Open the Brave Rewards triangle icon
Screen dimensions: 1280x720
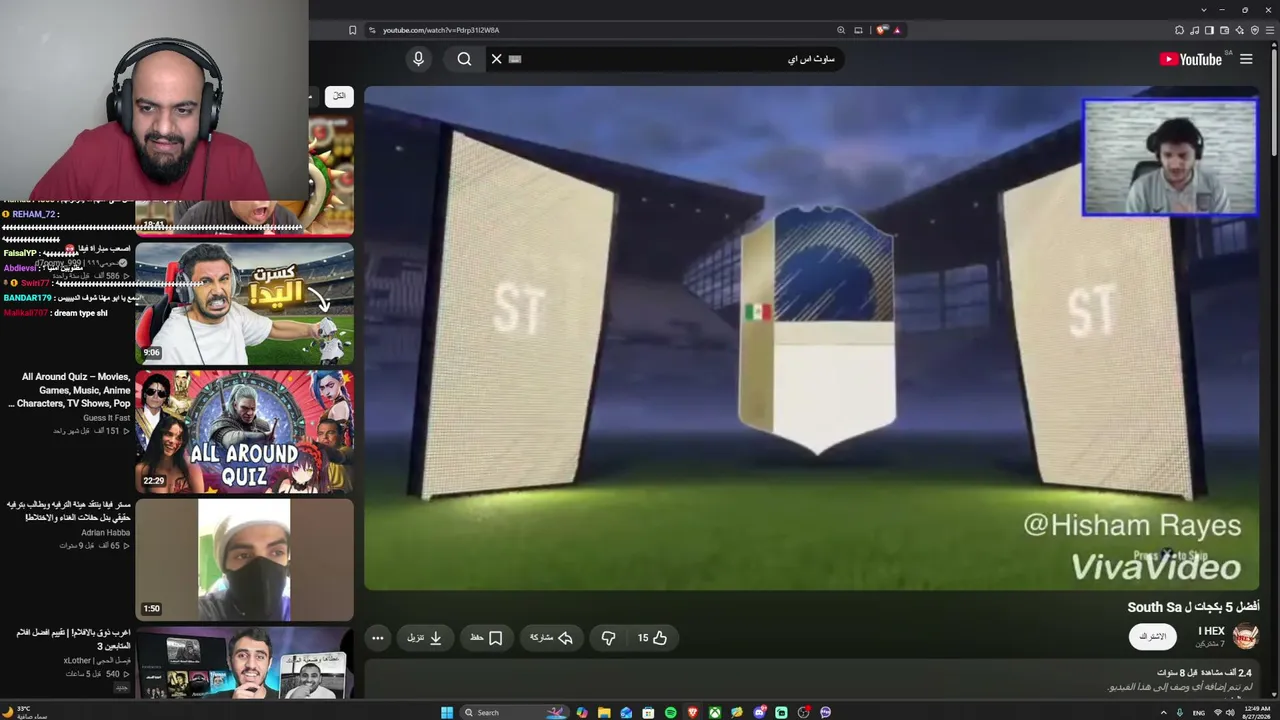(897, 30)
